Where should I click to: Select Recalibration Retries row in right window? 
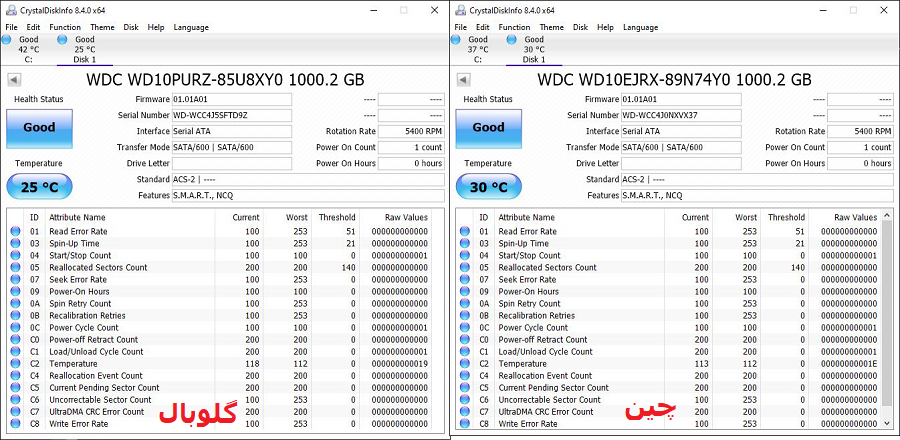[x=670, y=316]
